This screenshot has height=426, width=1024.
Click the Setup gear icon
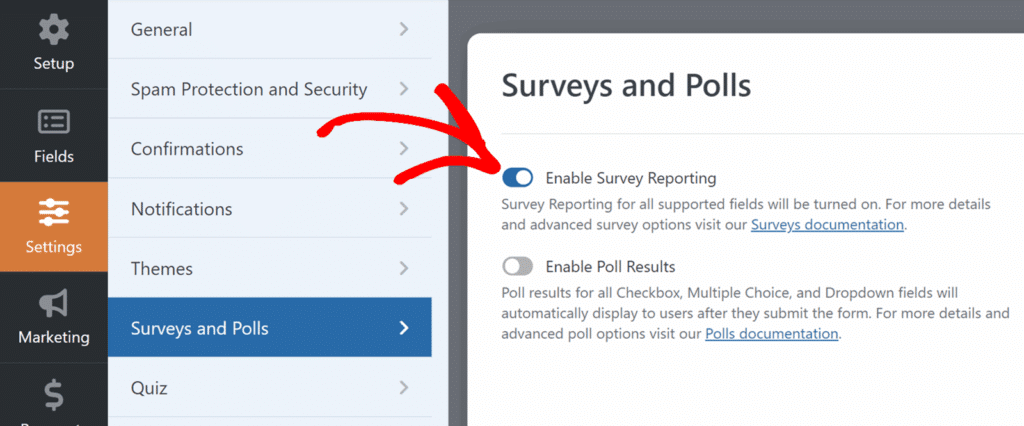pyautogui.click(x=53, y=30)
